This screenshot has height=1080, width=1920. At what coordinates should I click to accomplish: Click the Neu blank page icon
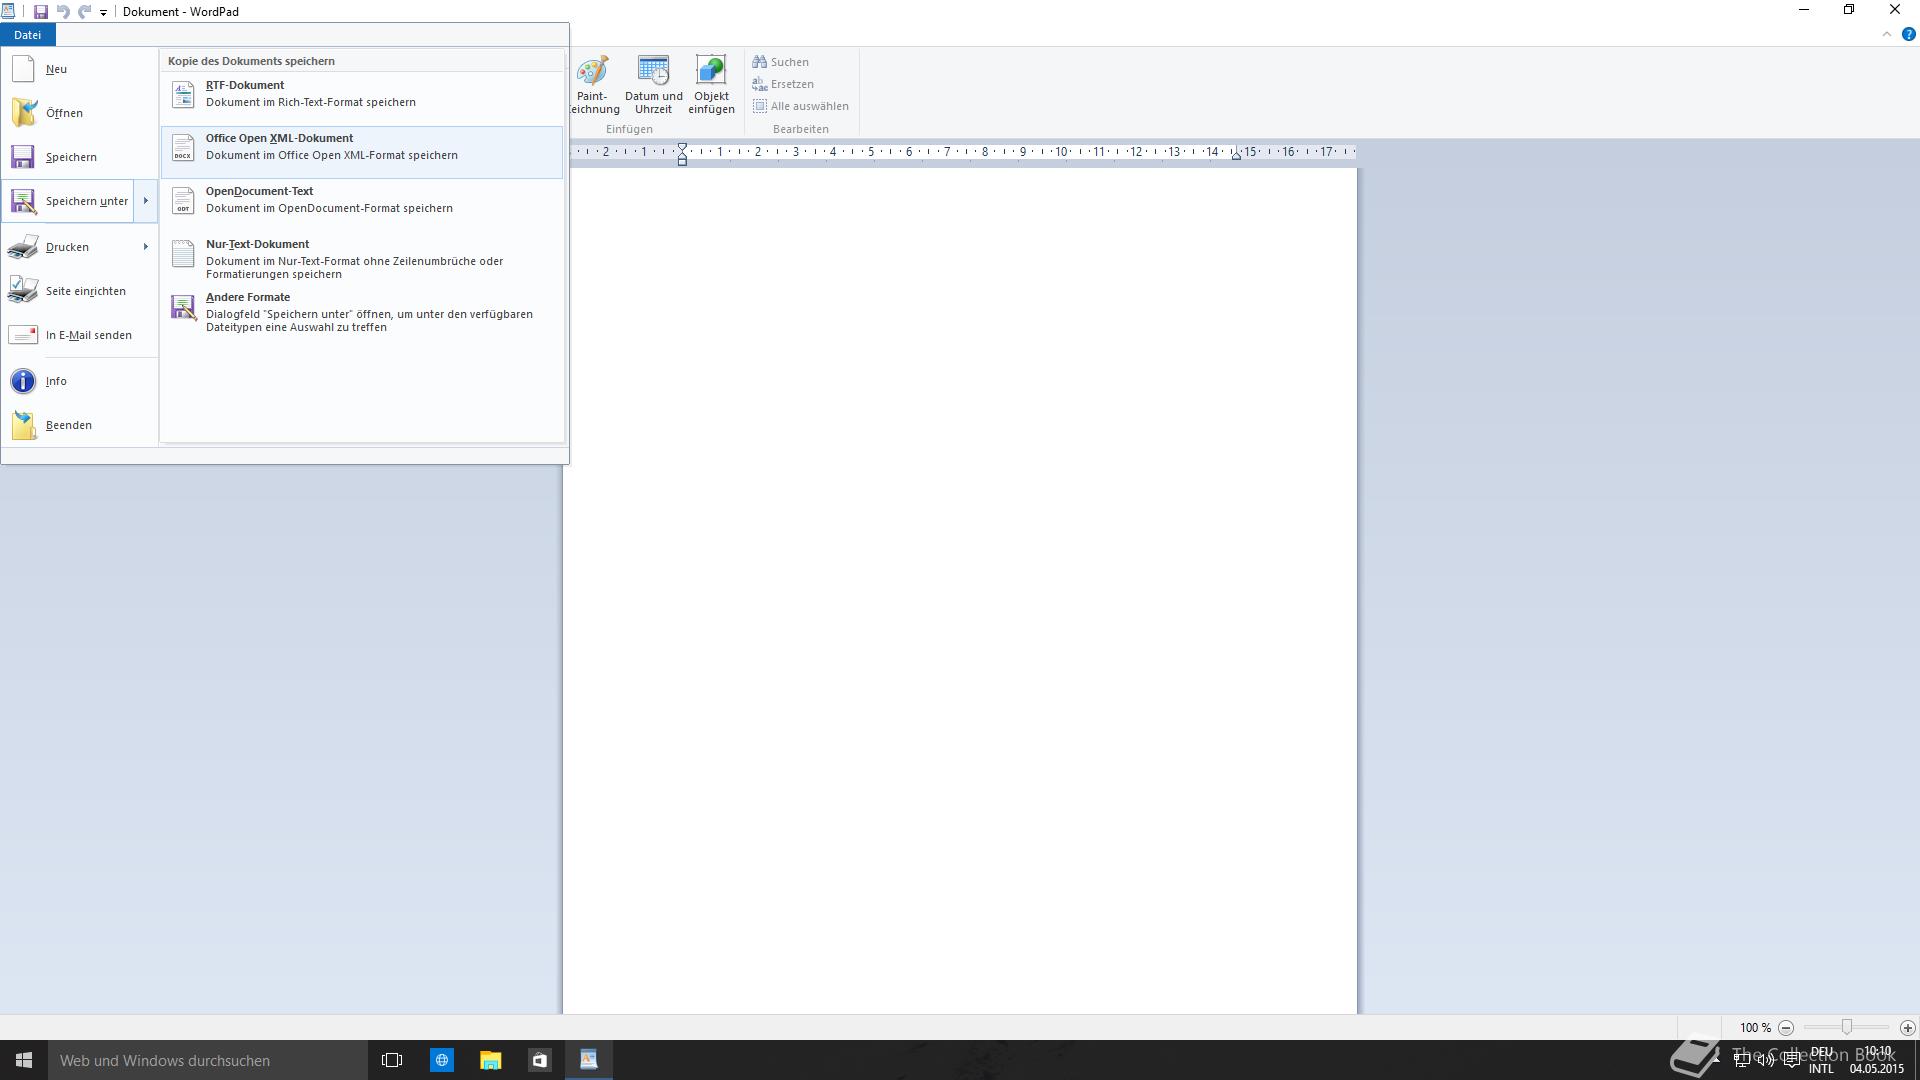(23, 69)
